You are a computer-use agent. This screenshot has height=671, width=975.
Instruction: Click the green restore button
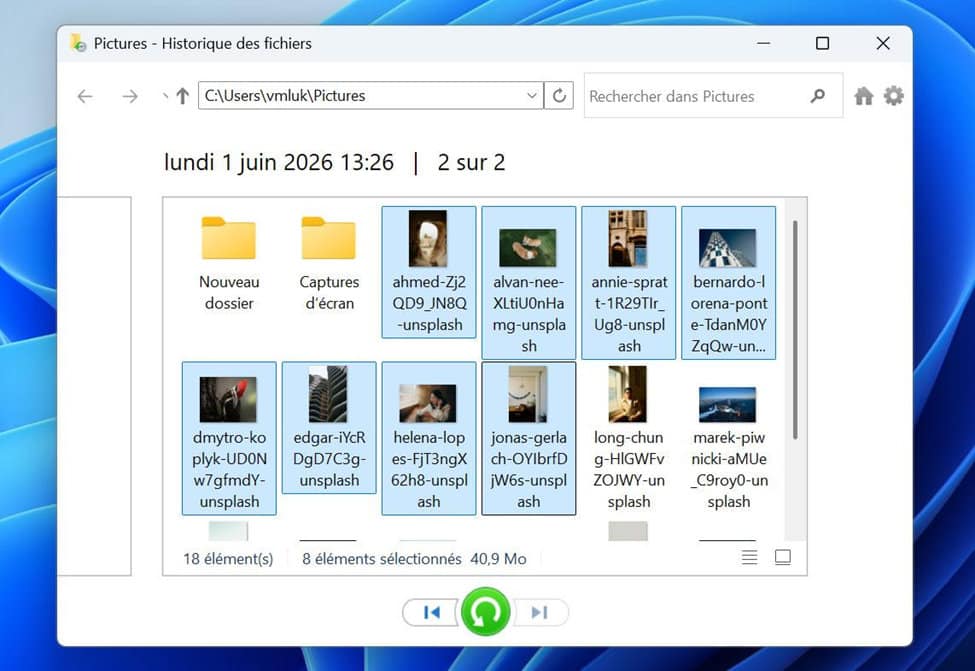coord(486,612)
